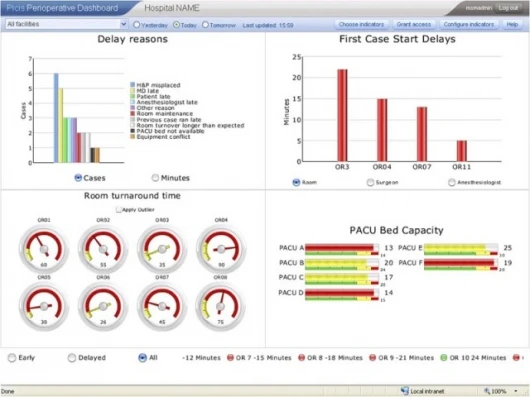Click the PACU F capacity bar
Viewport: 530px width, 397px height.
coord(461,264)
